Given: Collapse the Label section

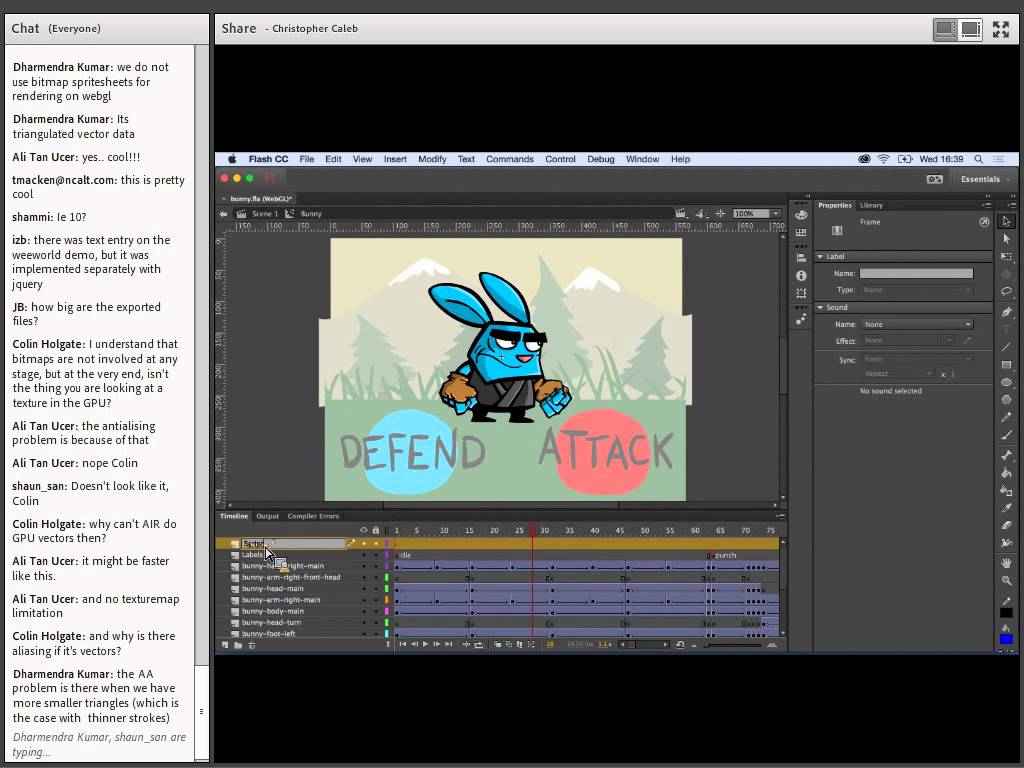Looking at the screenshot, I should 820,256.
